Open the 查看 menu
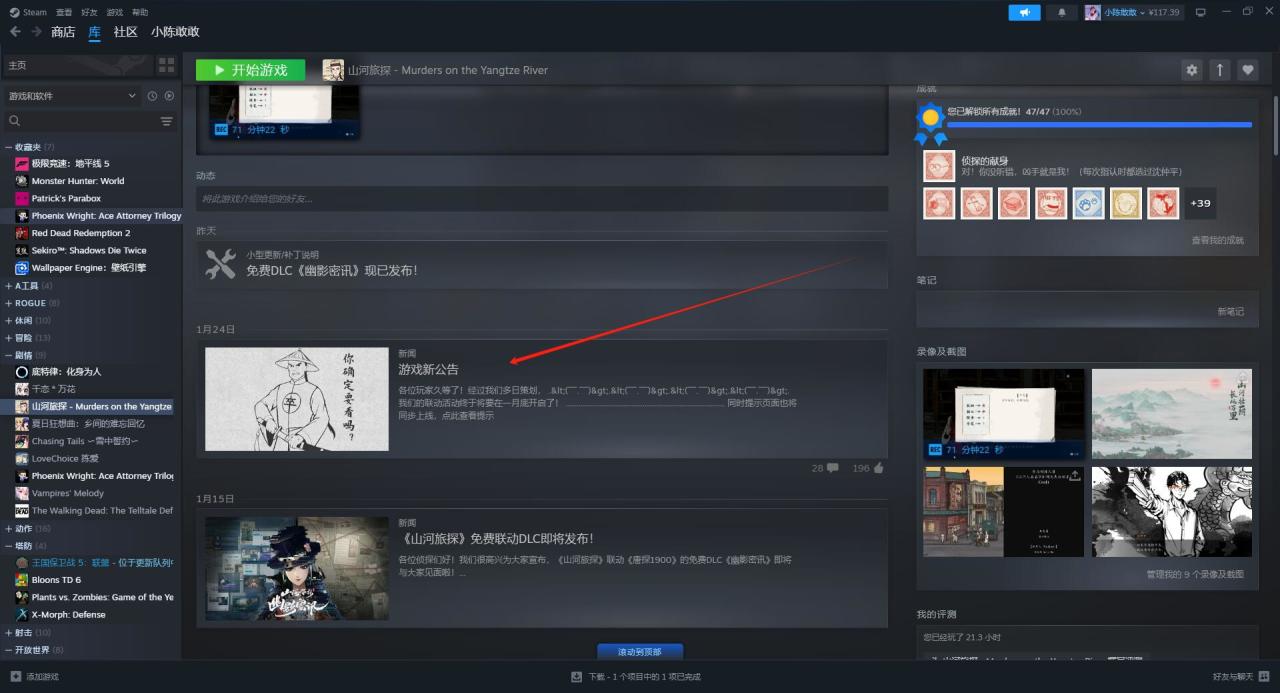 [x=64, y=12]
